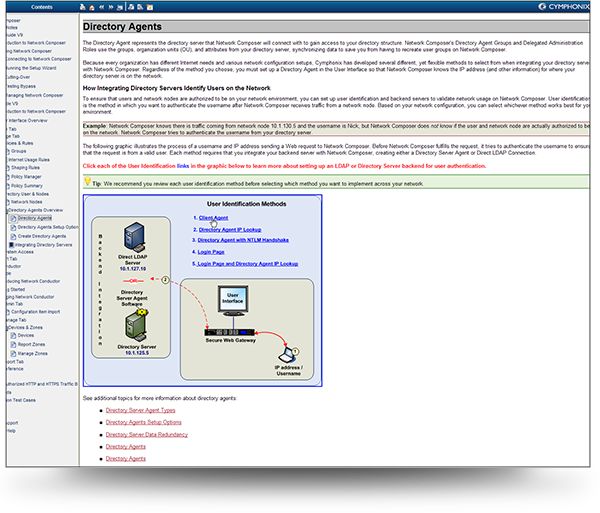Go to next topic with forward arrows

[111, 7]
